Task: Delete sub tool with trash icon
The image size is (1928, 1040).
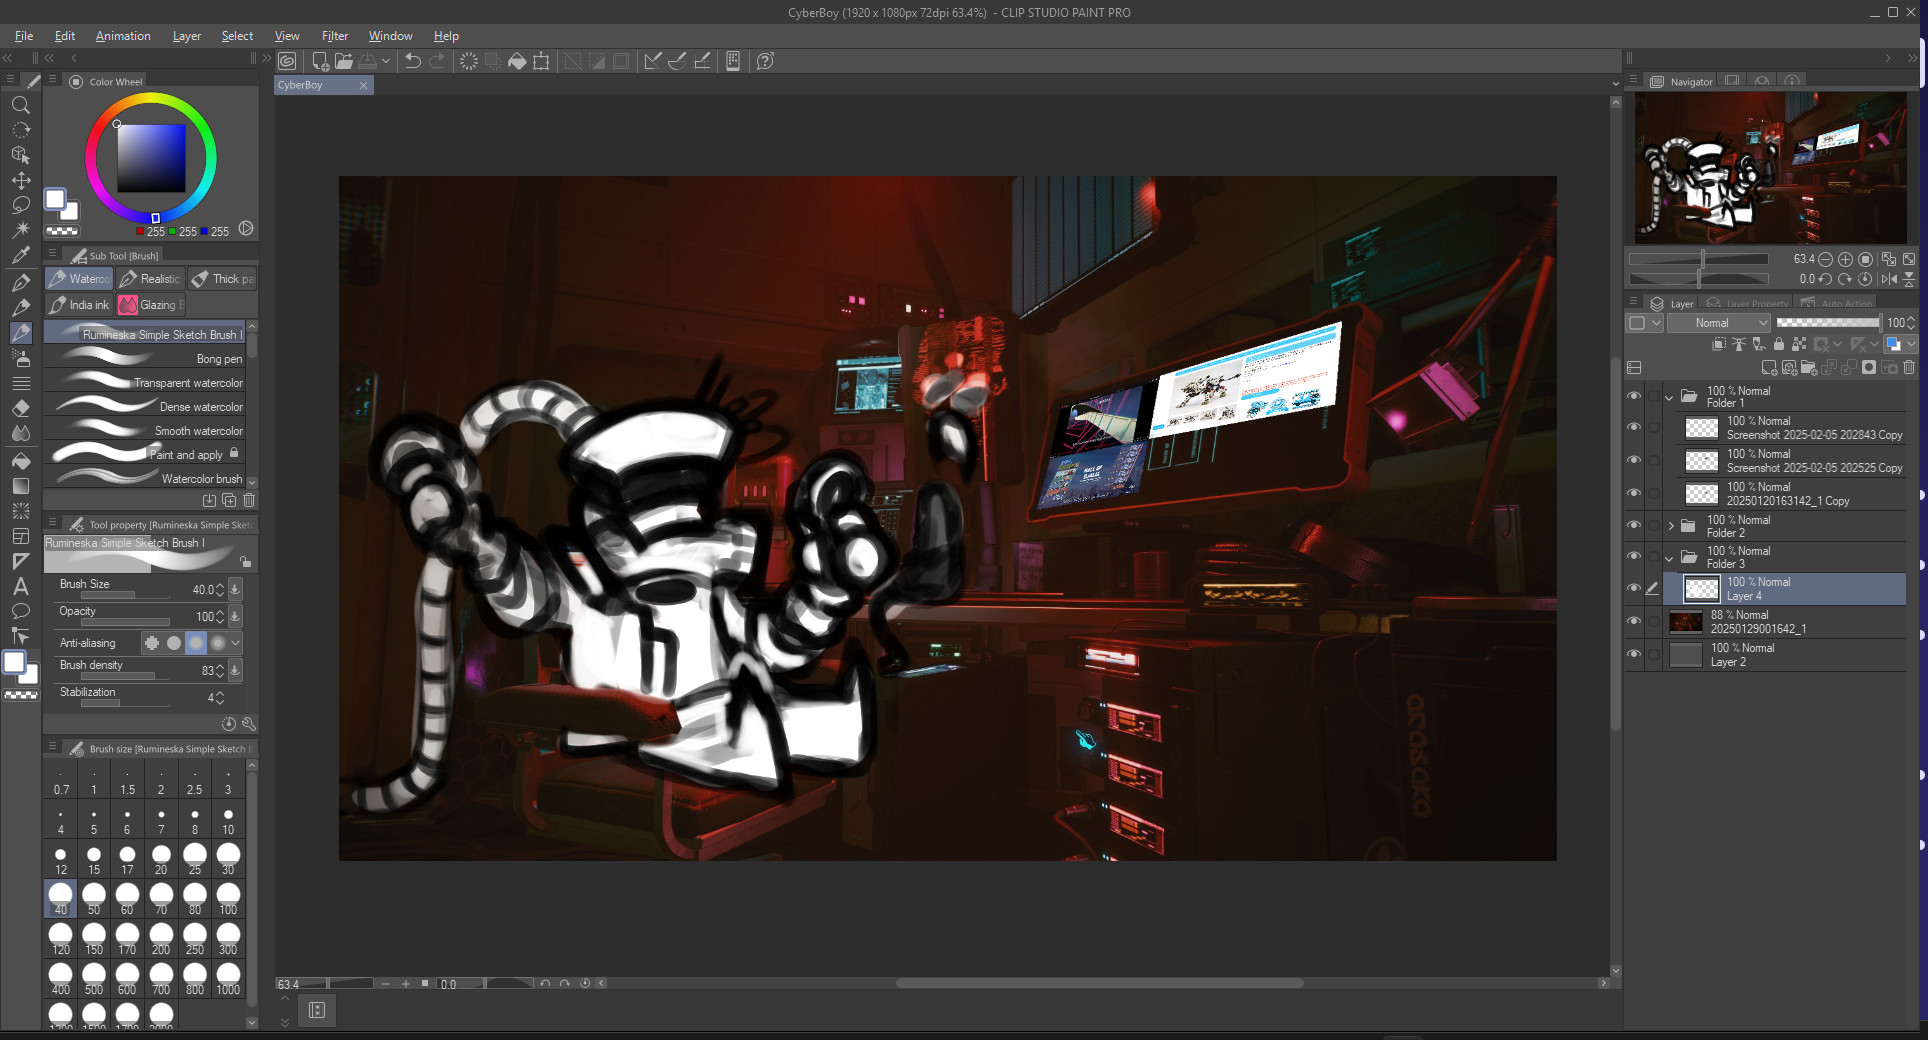Action: [x=249, y=500]
